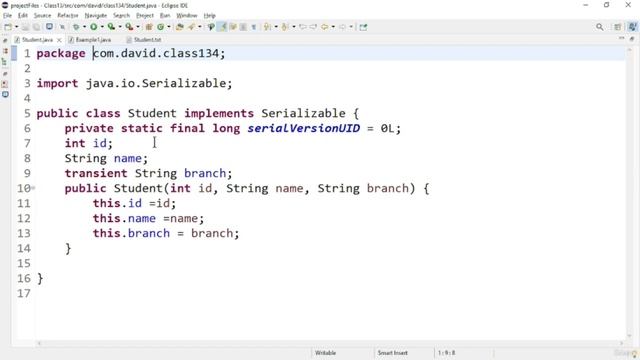Viewport: 640px width, 360px height.
Task: Click the New Java Class icon
Action: (x=160, y=27)
